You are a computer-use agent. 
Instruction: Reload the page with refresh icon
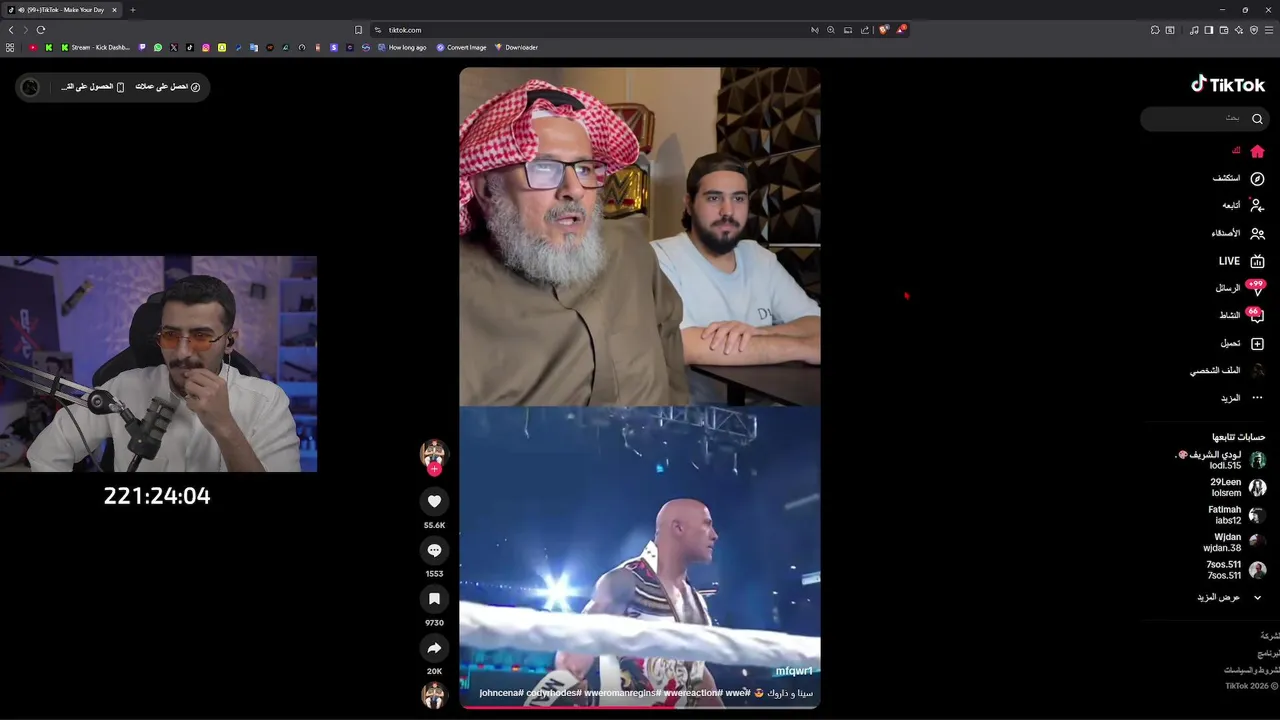41,30
